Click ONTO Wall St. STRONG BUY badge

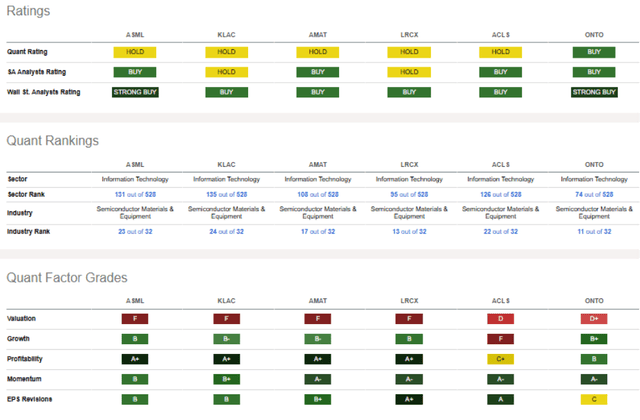[594, 92]
